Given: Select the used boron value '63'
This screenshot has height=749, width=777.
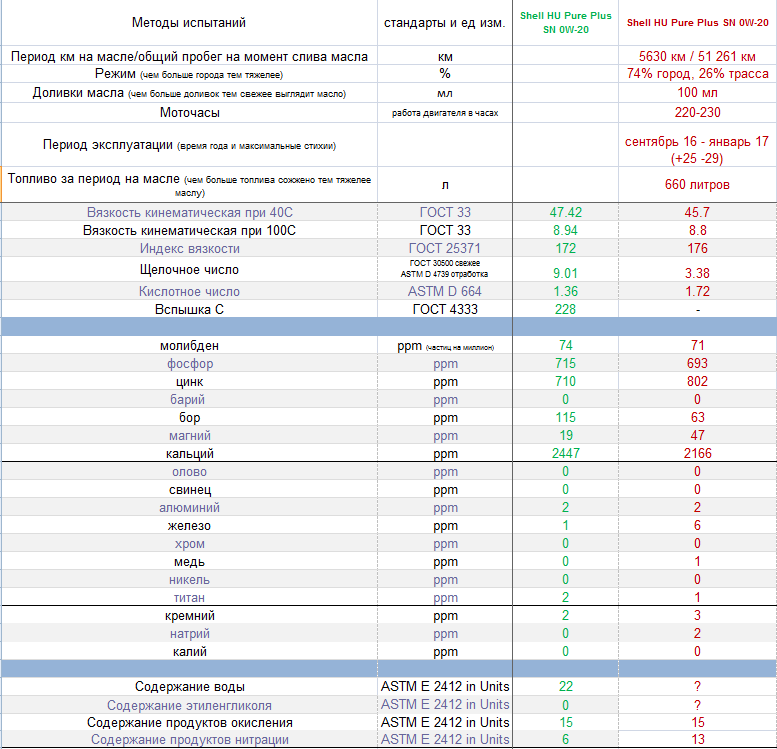Looking at the screenshot, I should 697,418.
